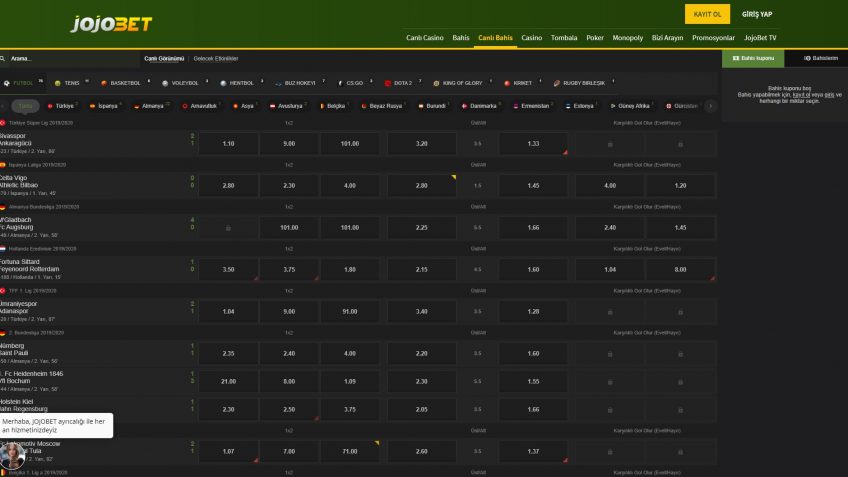Click the İspanya LaLiga flag icon

pyautogui.click(x=3, y=165)
